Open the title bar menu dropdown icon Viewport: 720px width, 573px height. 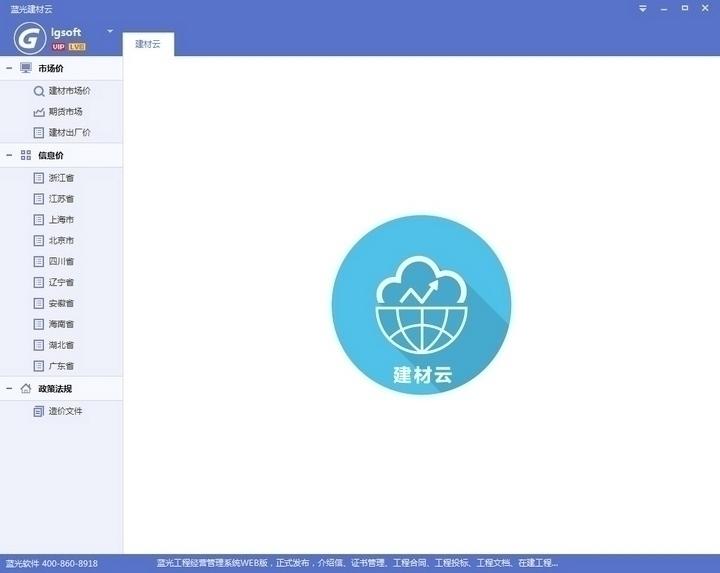[x=643, y=9]
